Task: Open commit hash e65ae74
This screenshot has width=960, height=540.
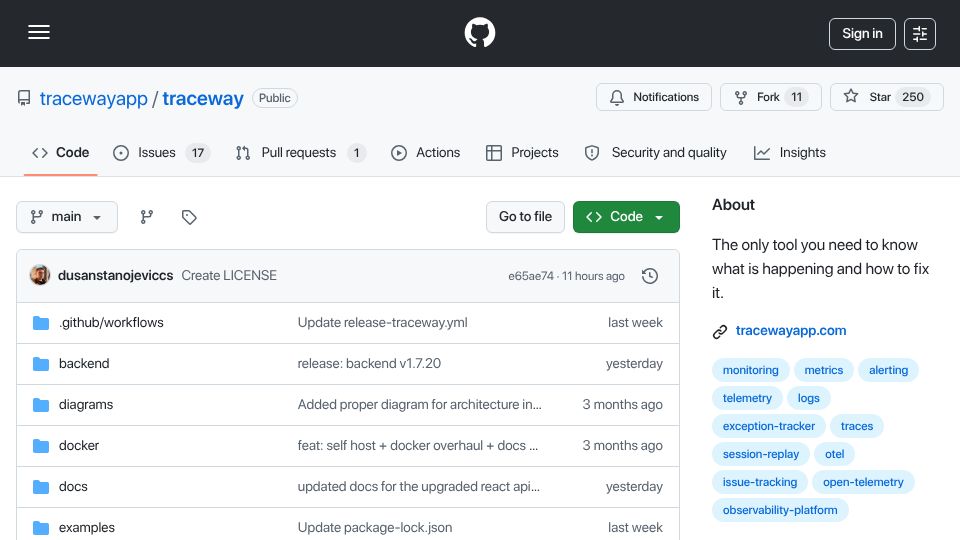Action: [x=531, y=276]
